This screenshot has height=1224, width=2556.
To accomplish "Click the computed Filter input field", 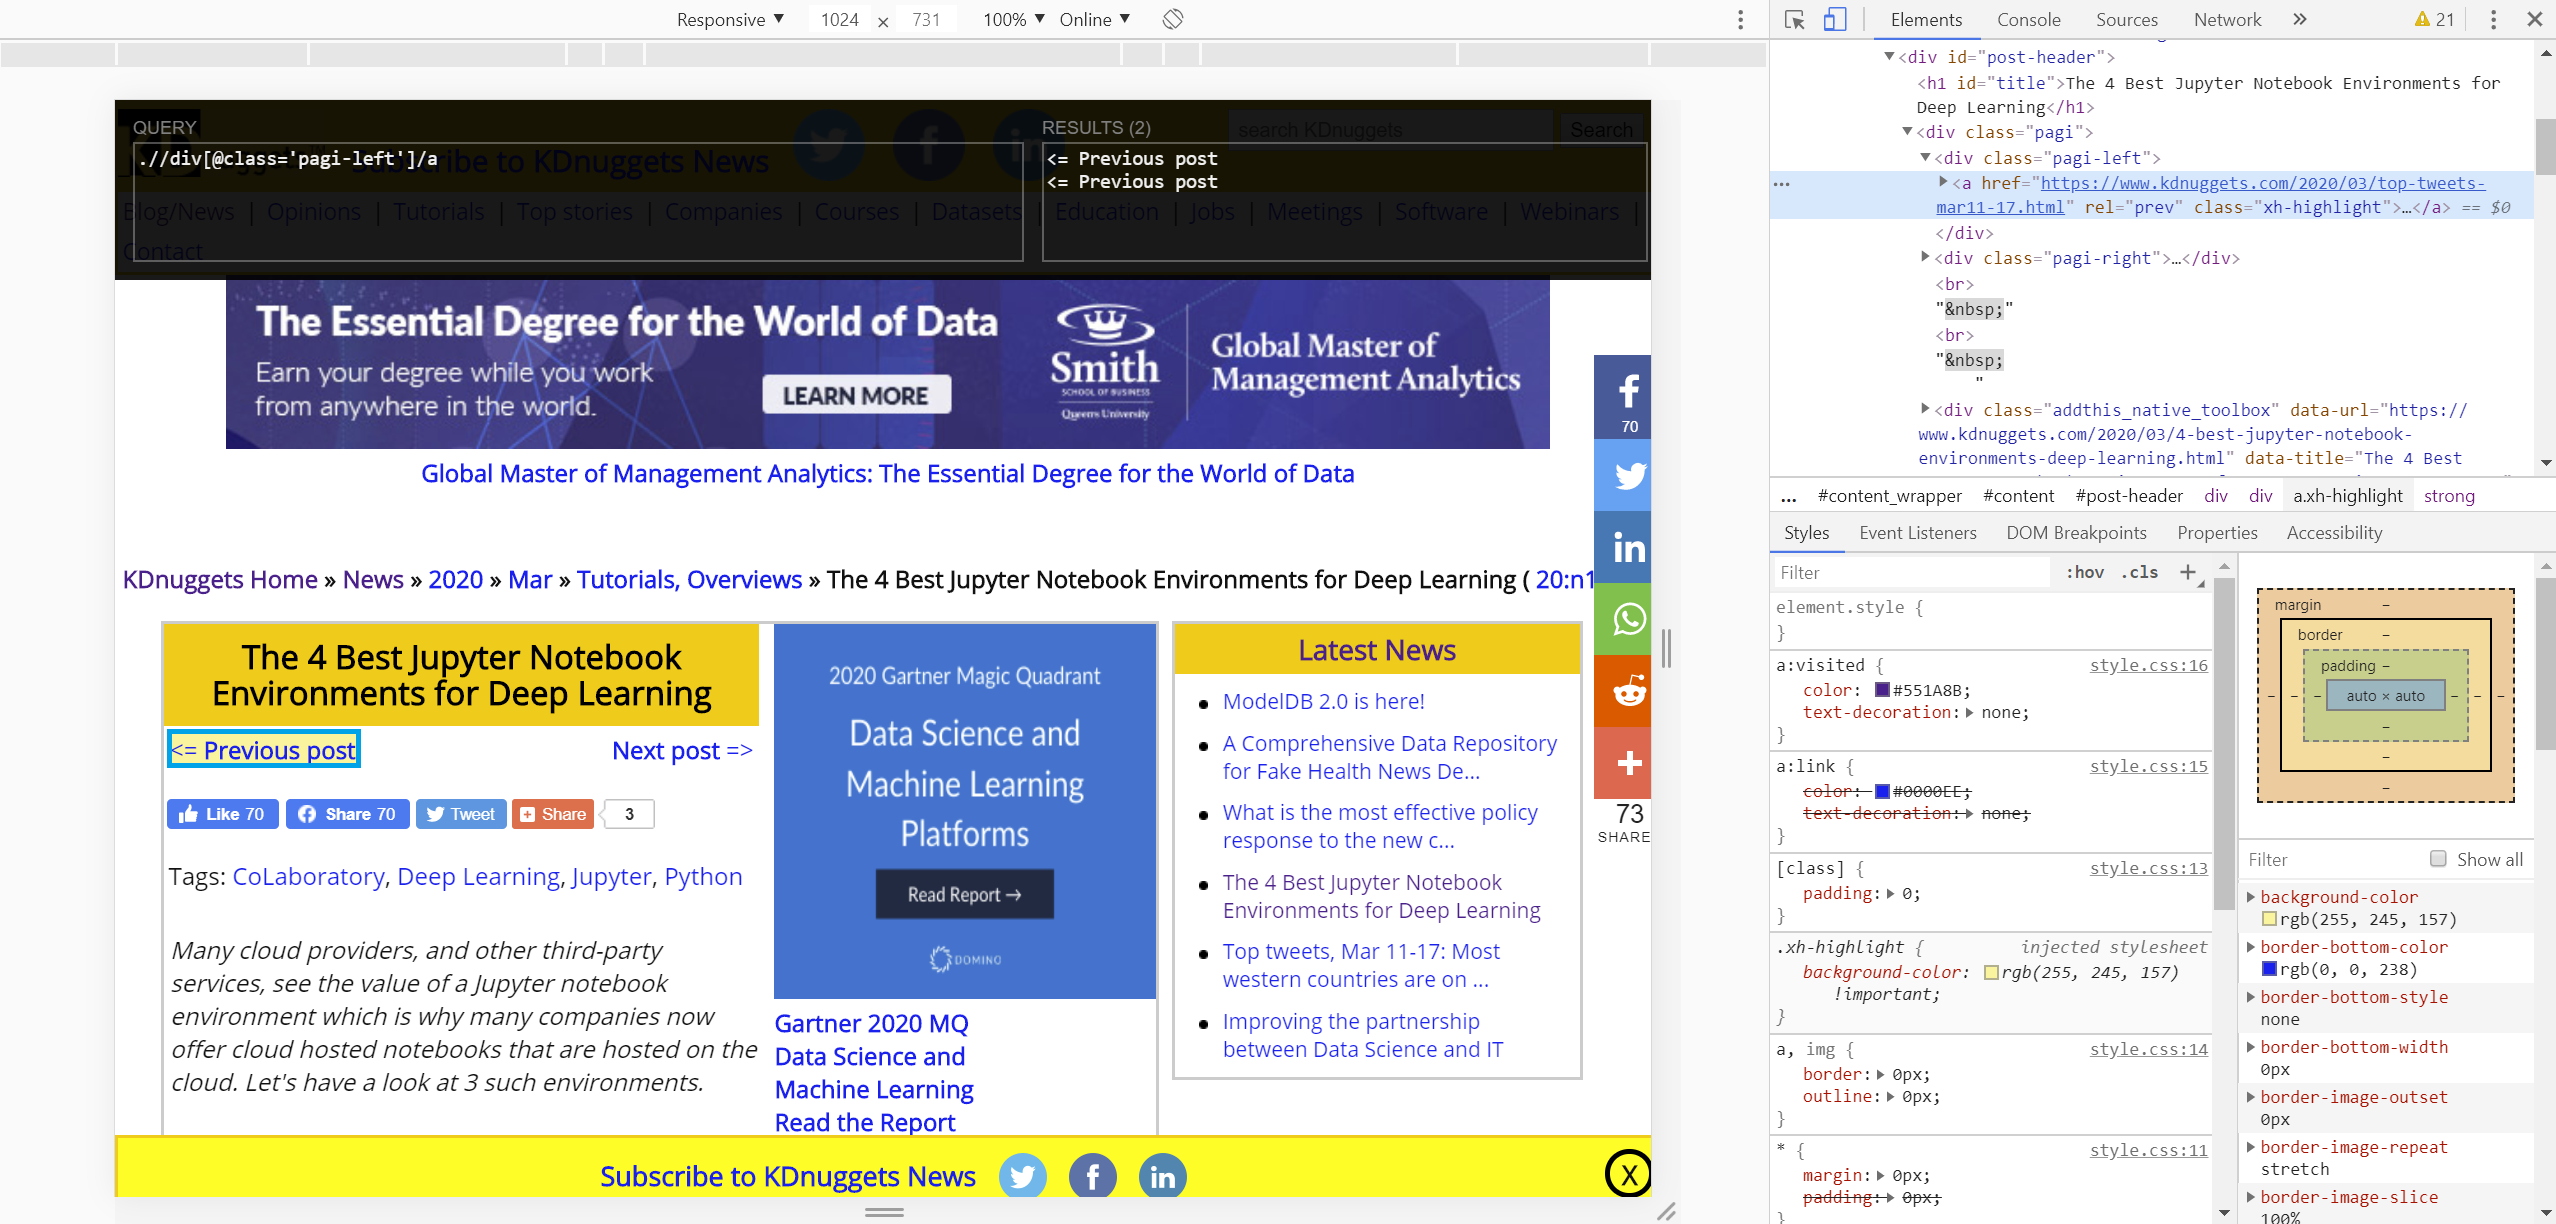I will pos(2330,859).
